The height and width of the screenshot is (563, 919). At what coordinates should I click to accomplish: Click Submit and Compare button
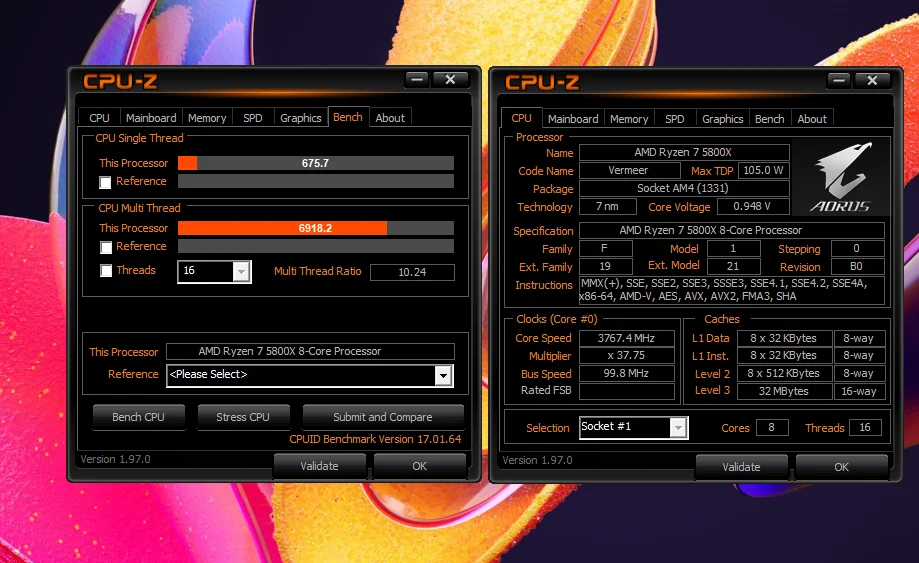pyautogui.click(x=383, y=417)
